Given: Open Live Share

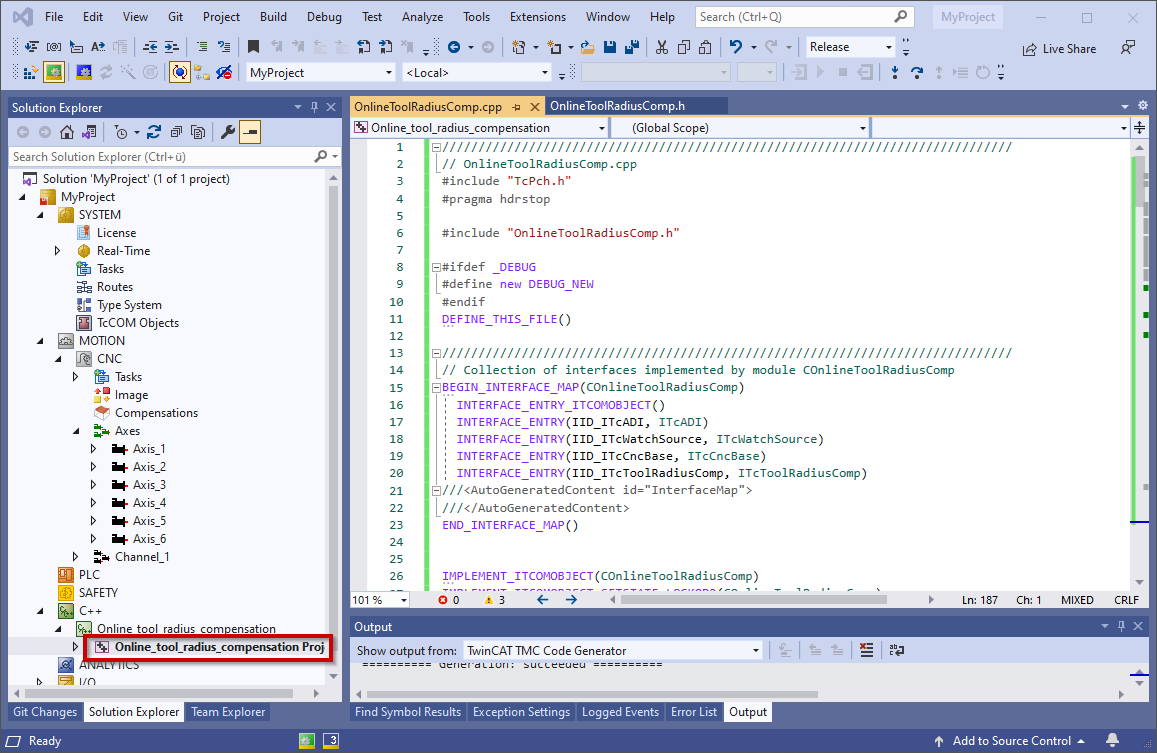Looking at the screenshot, I should point(1060,48).
